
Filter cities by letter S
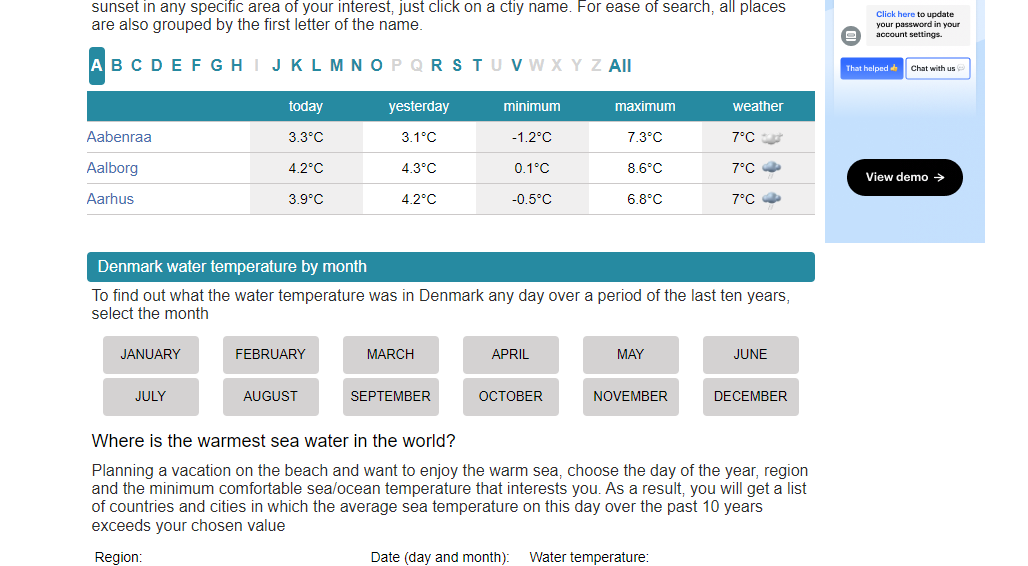(x=457, y=66)
